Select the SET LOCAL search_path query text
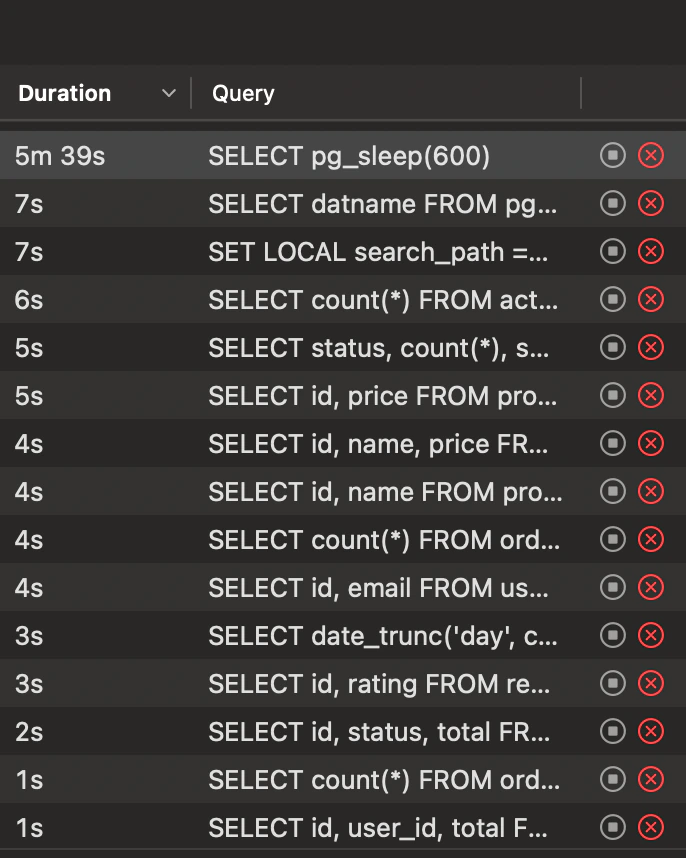The width and height of the screenshot is (686, 858). click(x=378, y=252)
